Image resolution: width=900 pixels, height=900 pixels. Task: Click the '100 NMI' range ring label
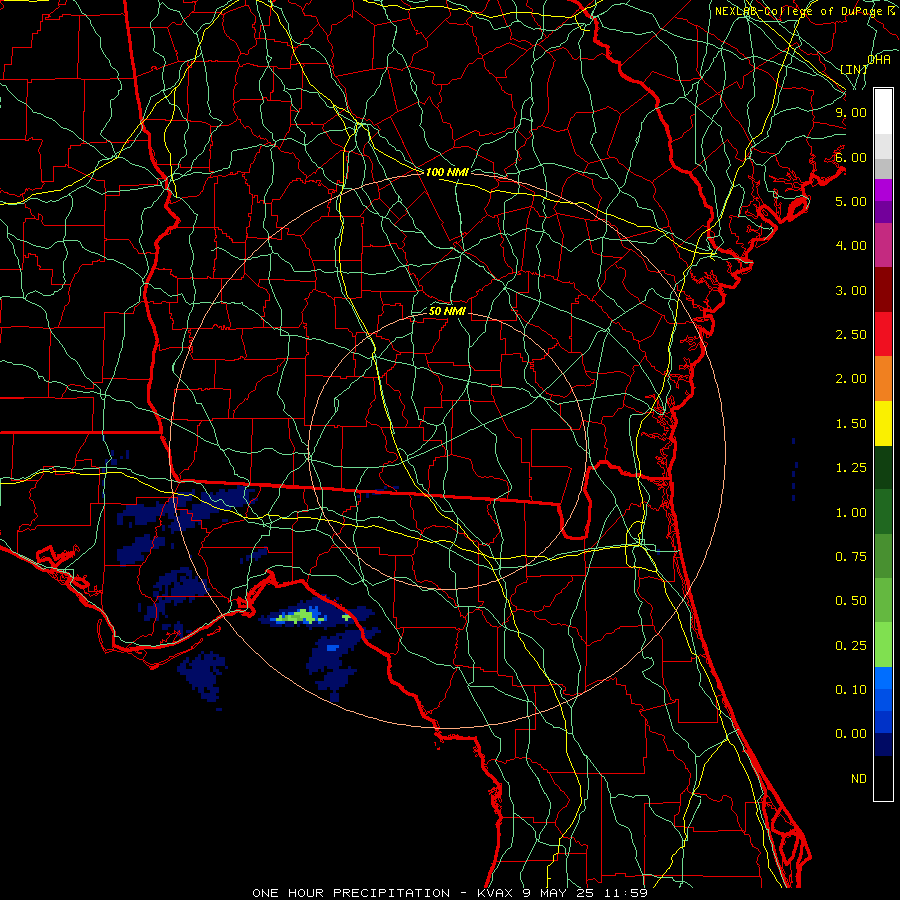tap(447, 172)
